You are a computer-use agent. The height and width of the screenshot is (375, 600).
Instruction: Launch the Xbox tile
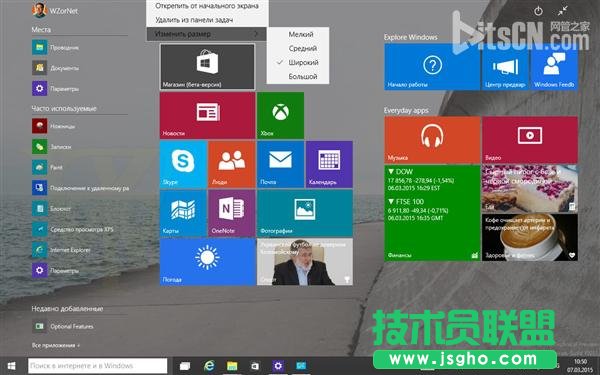280,115
